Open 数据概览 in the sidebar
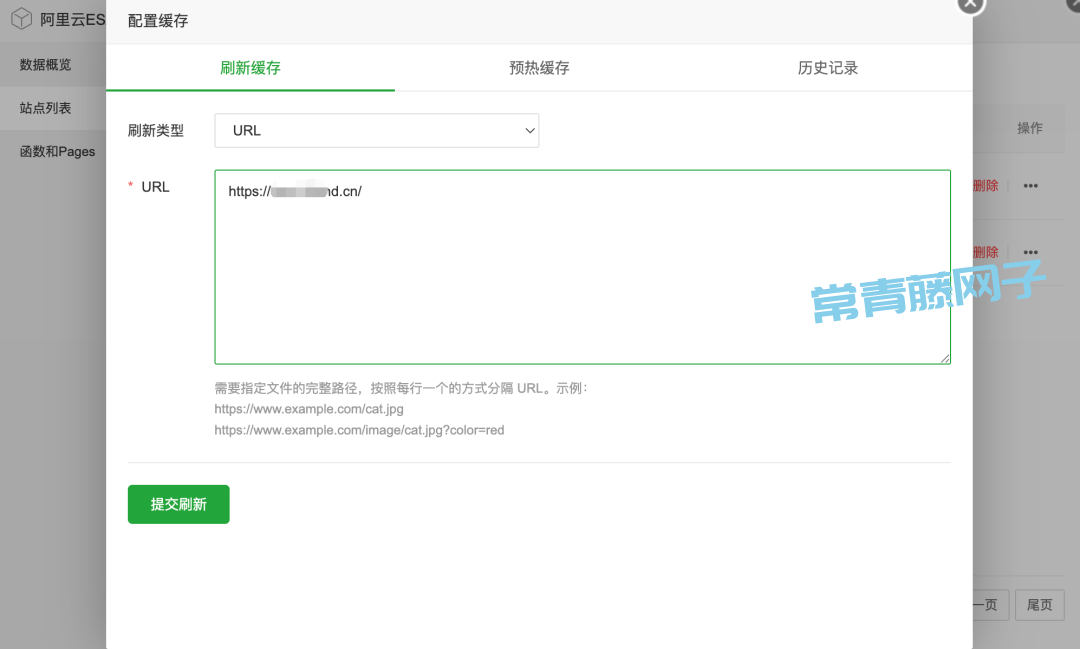This screenshot has height=649, width=1080. 46,65
